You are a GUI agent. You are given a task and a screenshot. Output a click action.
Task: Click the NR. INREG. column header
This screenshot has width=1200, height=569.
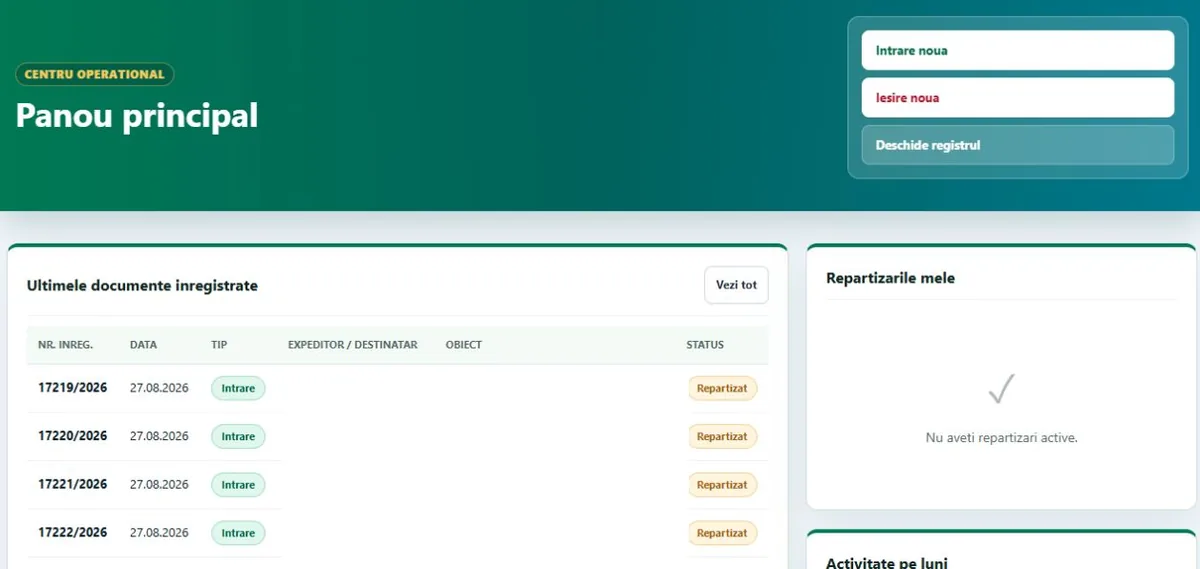(65, 345)
